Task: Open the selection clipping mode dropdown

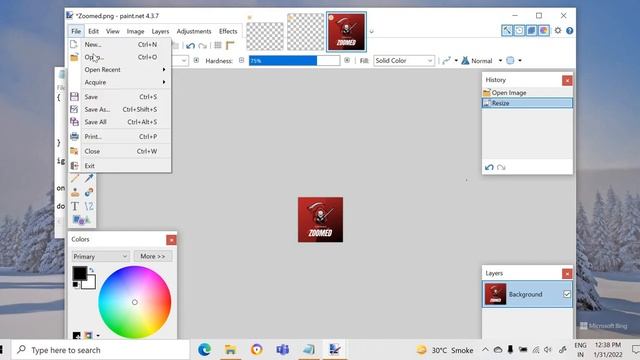Action: point(520,60)
